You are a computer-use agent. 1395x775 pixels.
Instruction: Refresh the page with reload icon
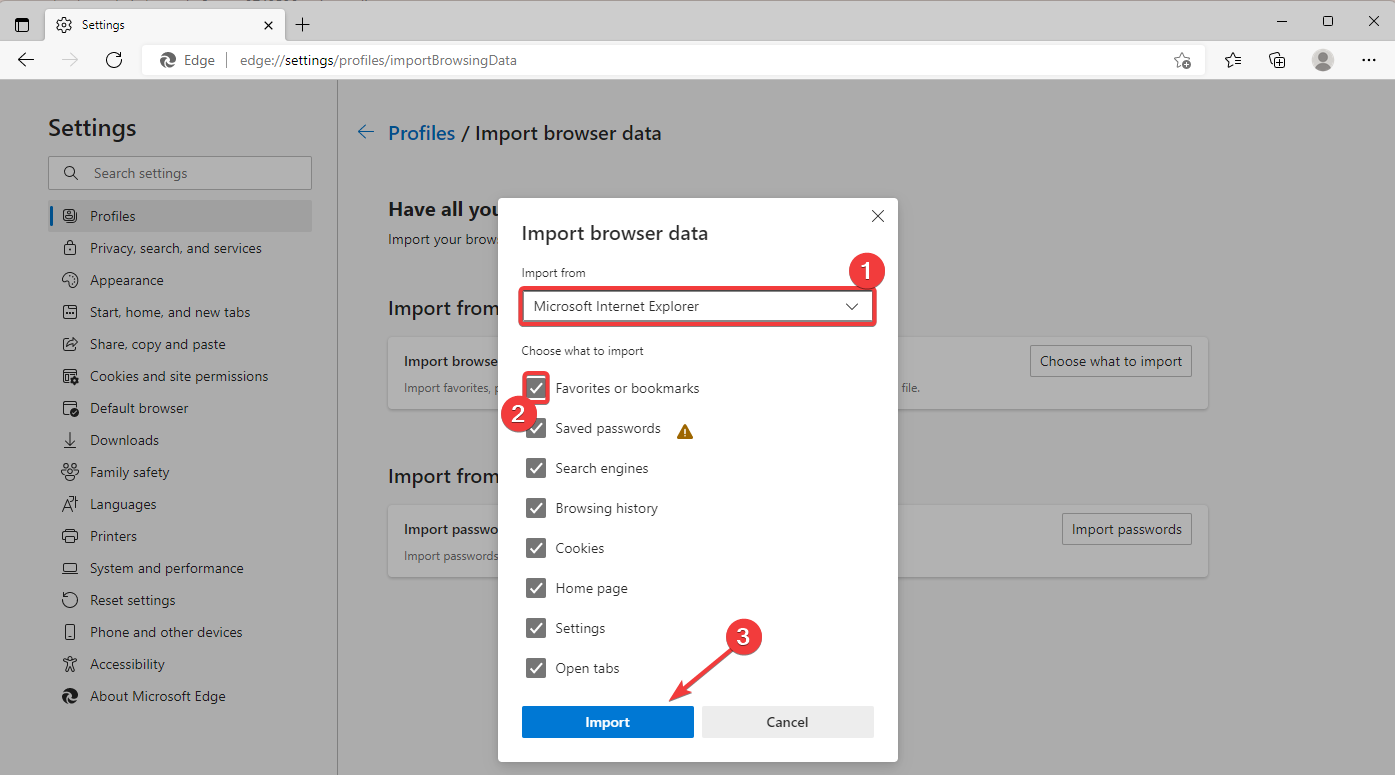tap(114, 60)
